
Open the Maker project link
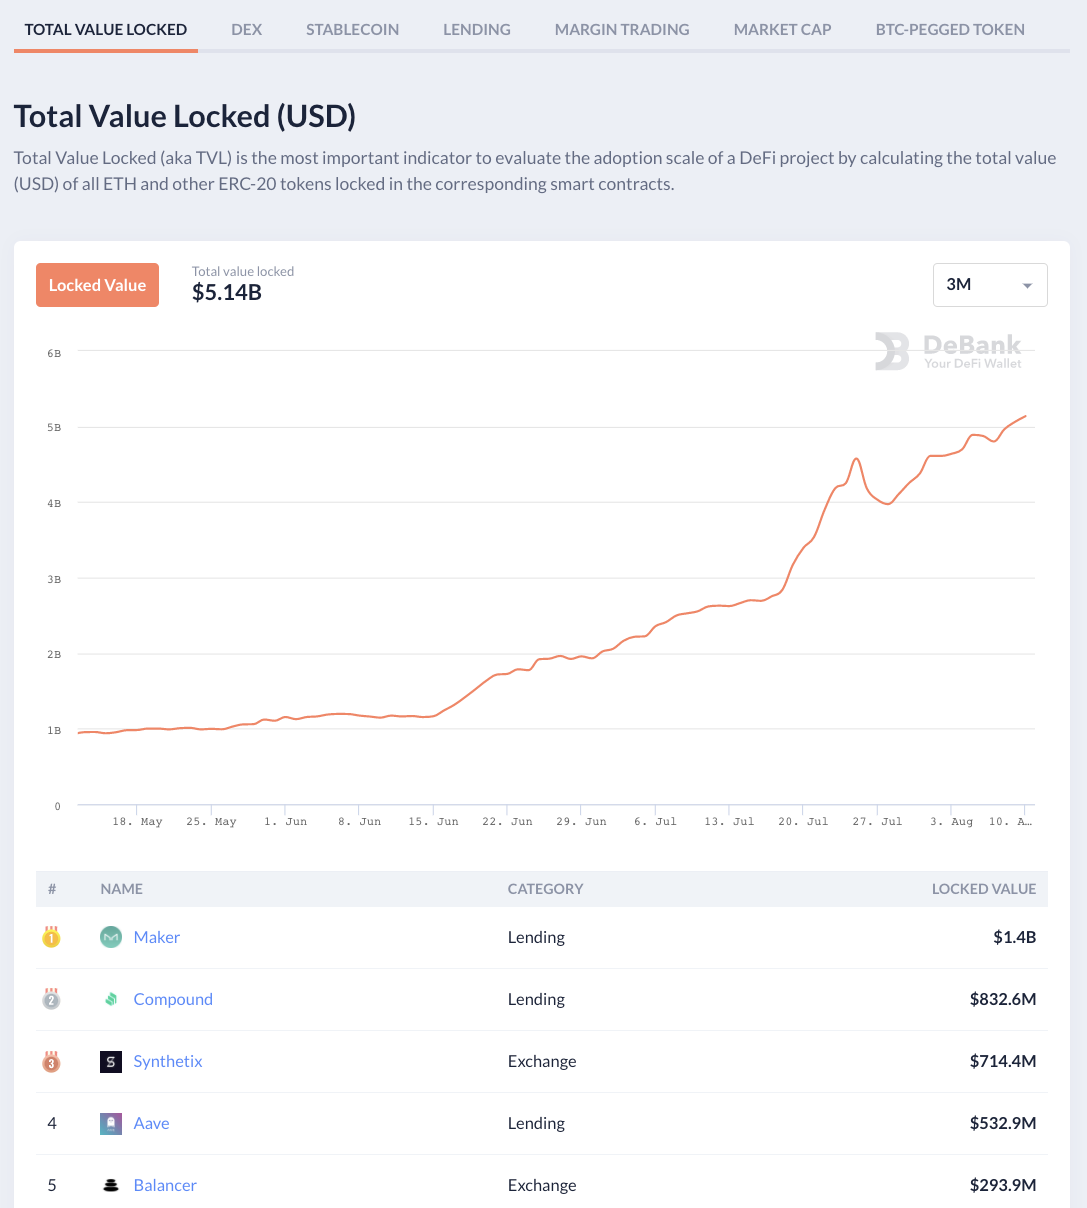coord(157,937)
